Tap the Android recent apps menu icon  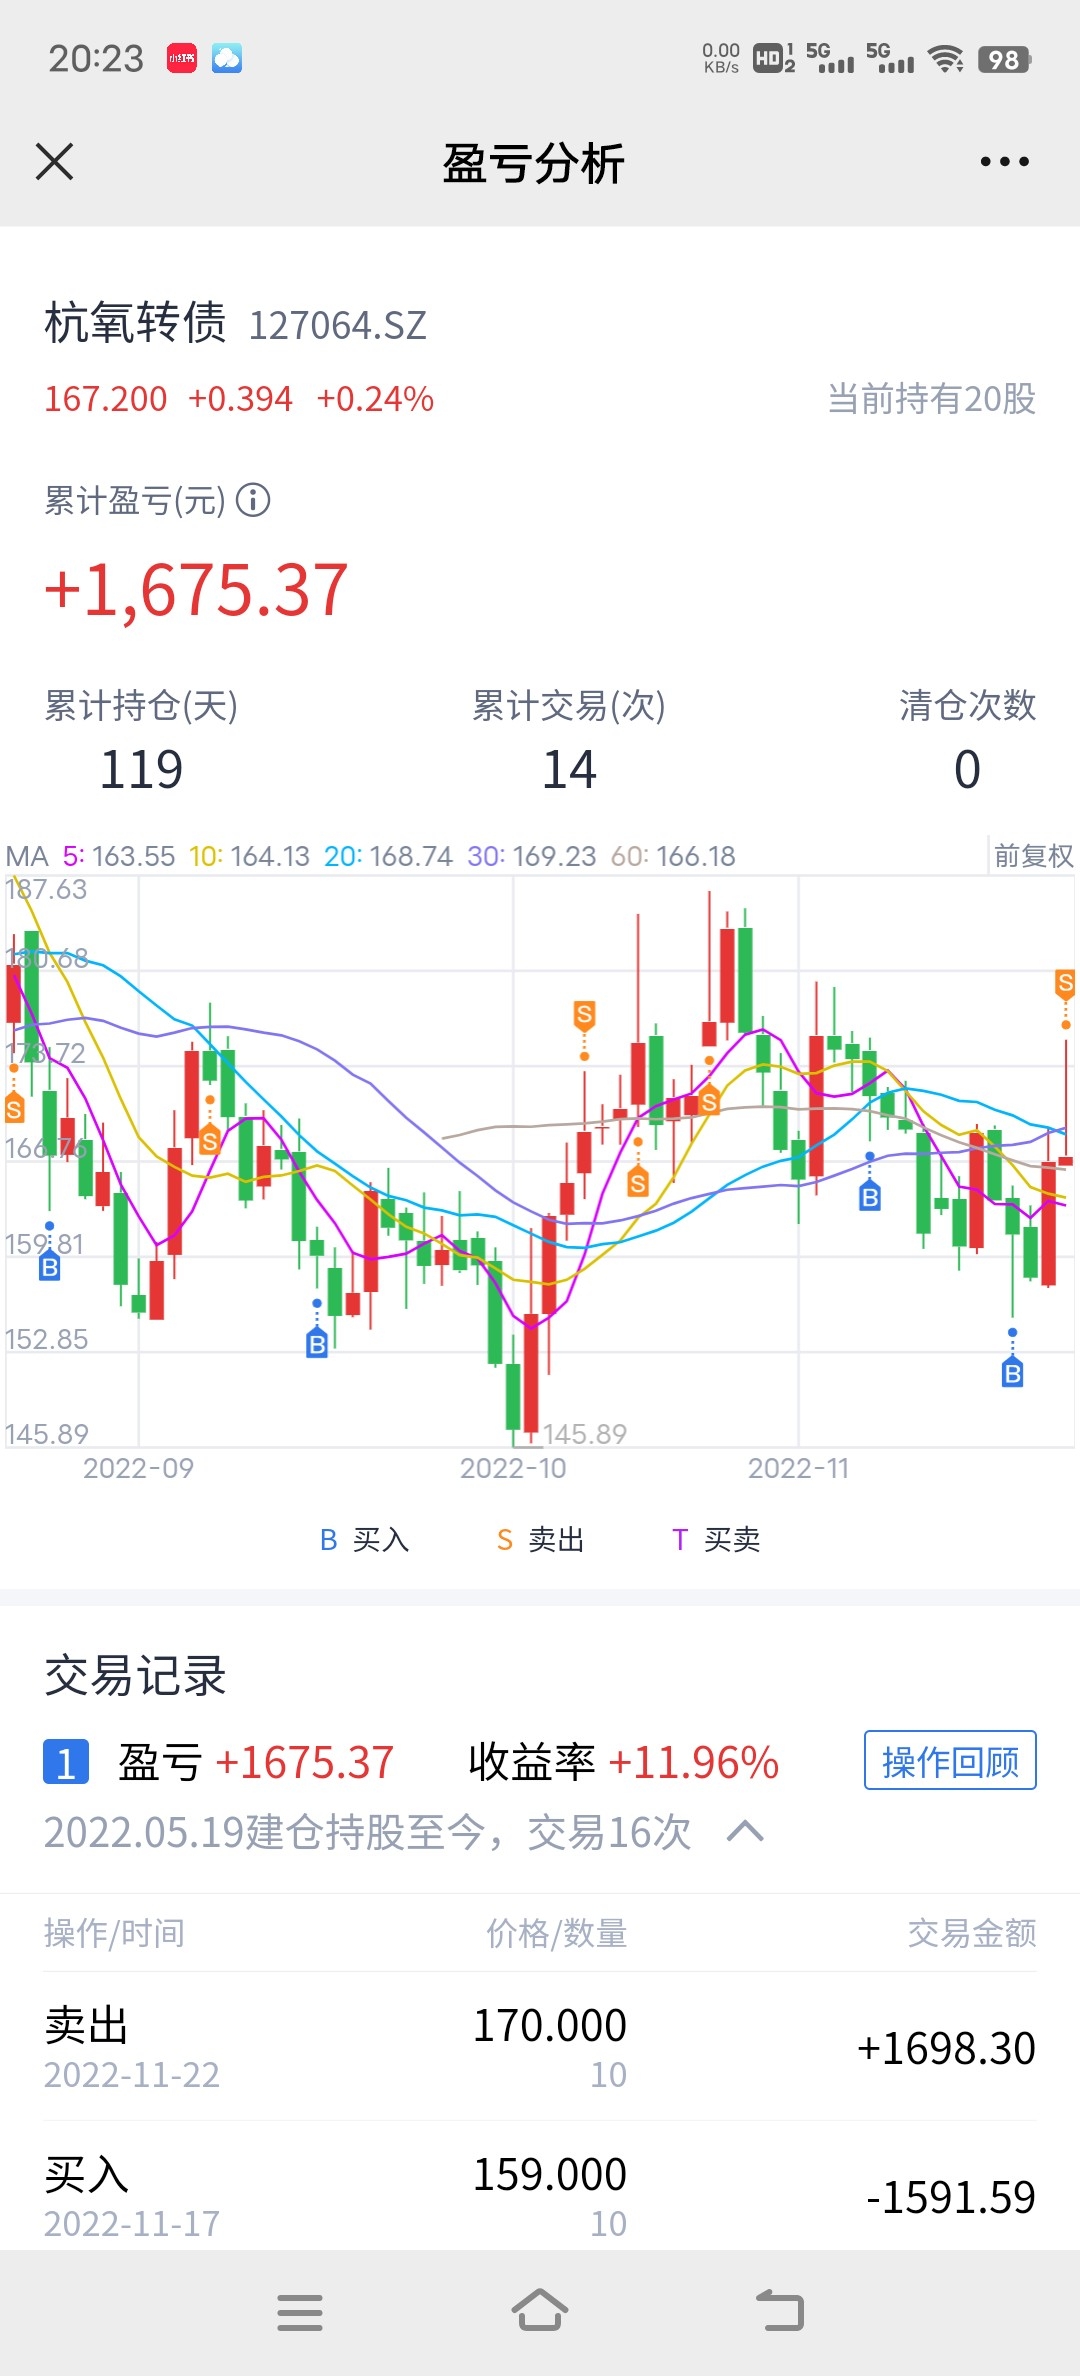coord(300,2312)
